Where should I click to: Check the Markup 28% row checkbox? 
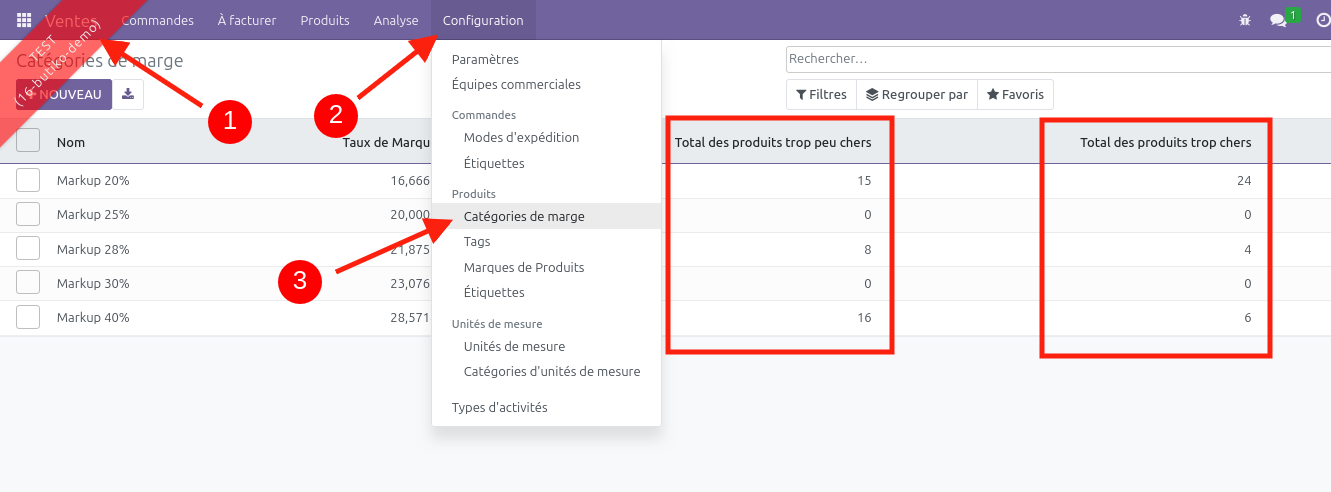tap(28, 249)
